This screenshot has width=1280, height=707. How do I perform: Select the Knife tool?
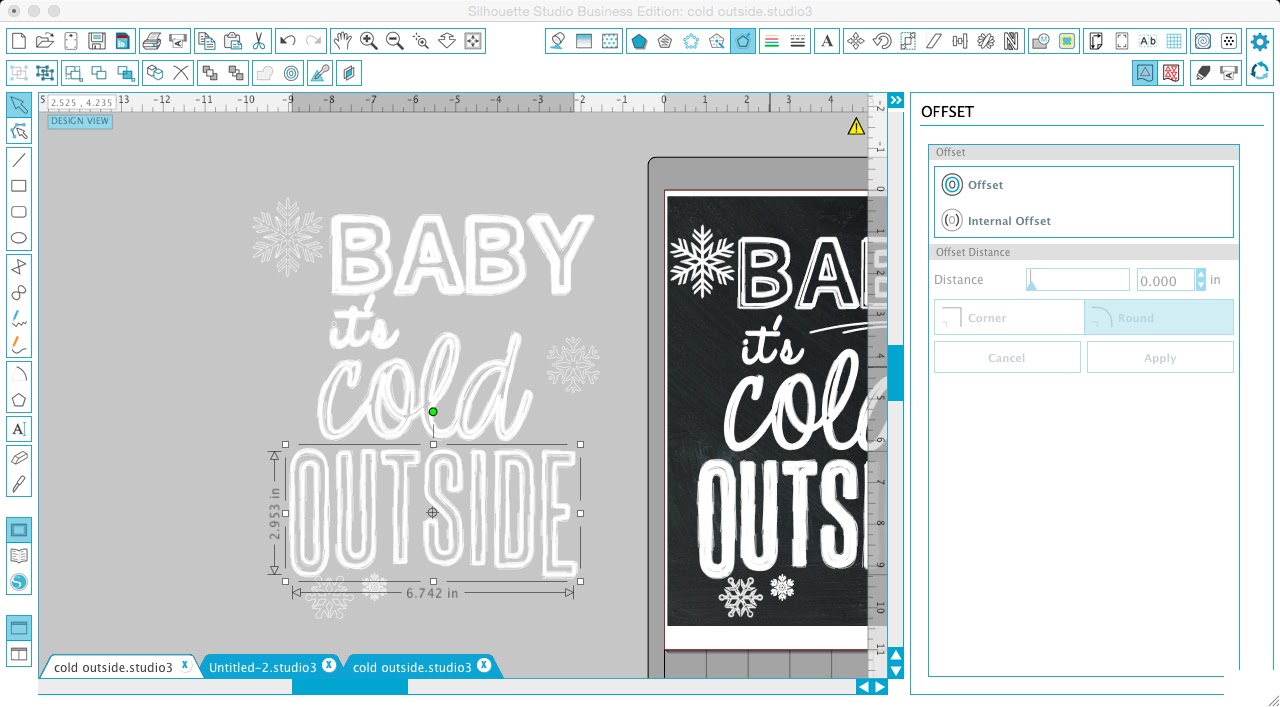coord(19,484)
